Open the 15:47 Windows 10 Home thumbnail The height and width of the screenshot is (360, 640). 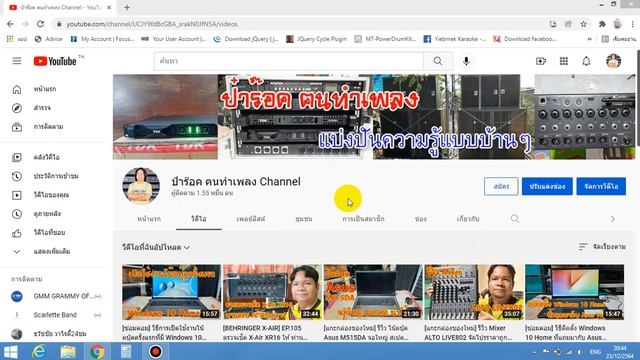[574, 292]
